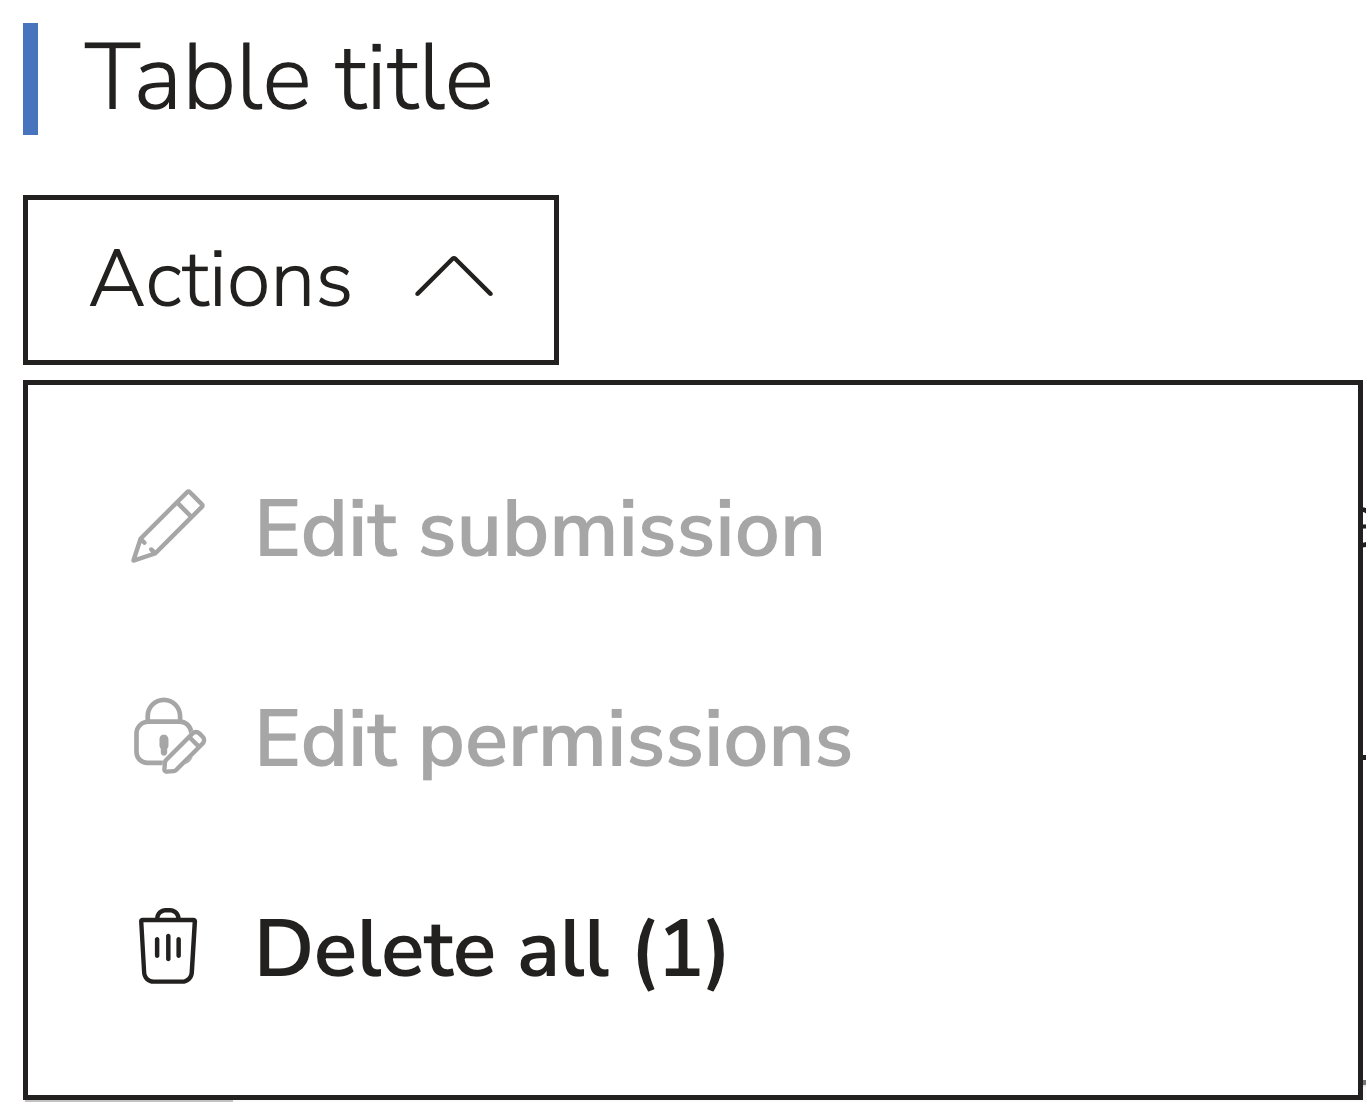The image size is (1366, 1102).
Task: Click the word permissions in the greyed item
Action: tap(635, 741)
